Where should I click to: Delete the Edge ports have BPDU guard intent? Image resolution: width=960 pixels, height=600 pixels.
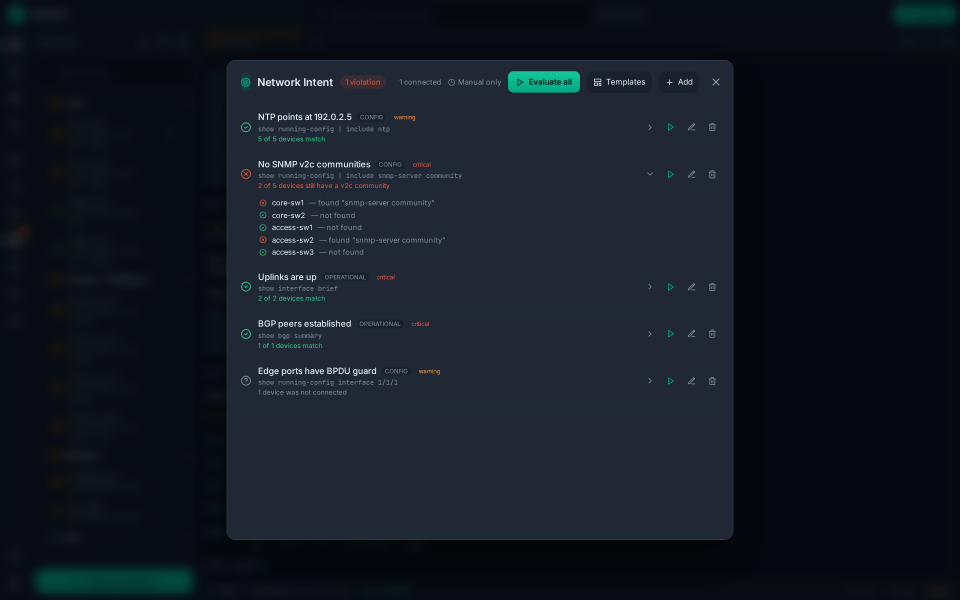[x=712, y=381]
